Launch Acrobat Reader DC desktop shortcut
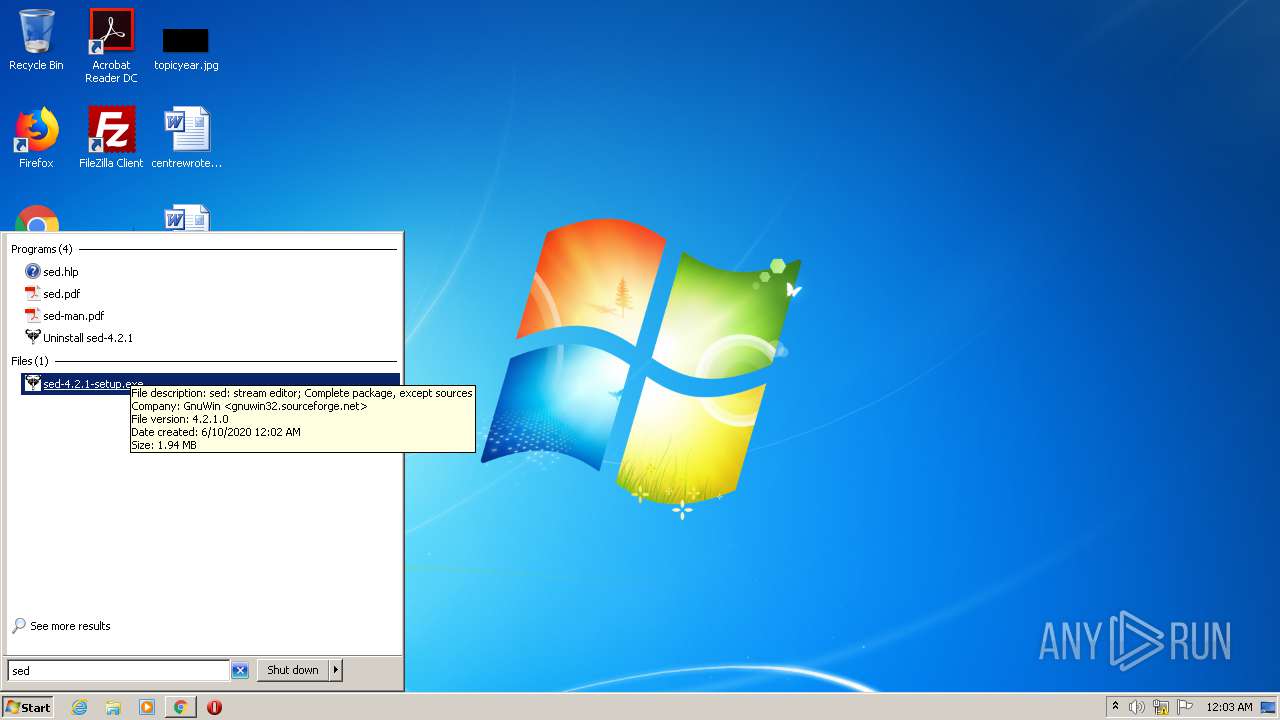 (111, 46)
